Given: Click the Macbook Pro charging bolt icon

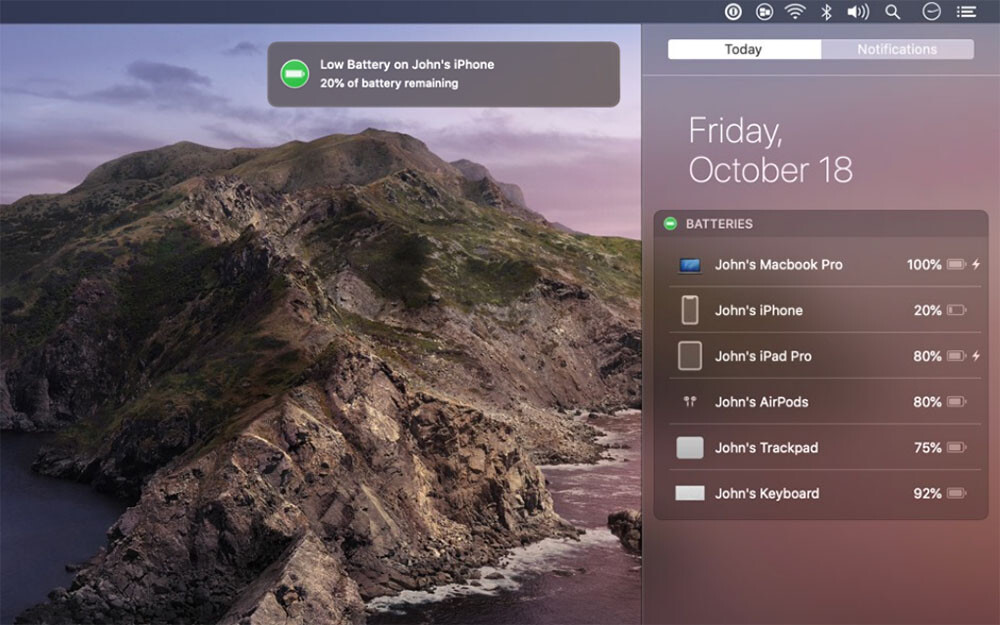Looking at the screenshot, I should pos(976,264).
